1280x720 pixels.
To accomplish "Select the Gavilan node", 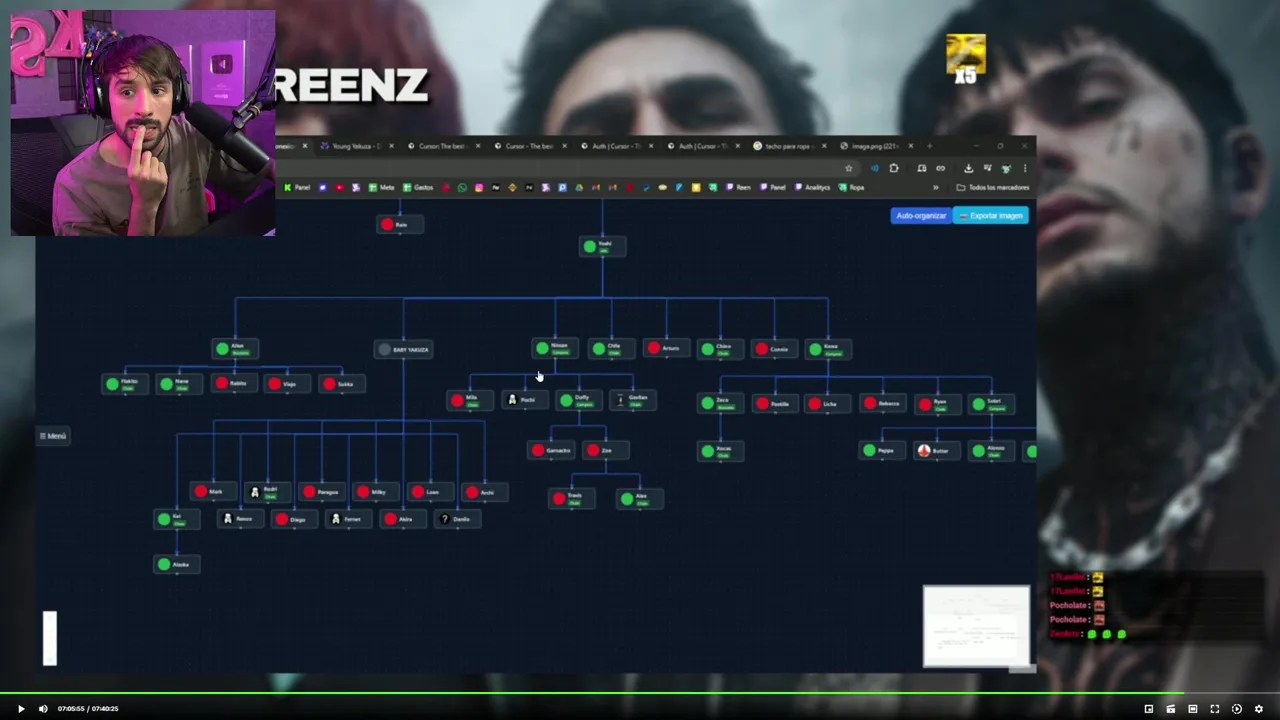I will [x=634, y=399].
